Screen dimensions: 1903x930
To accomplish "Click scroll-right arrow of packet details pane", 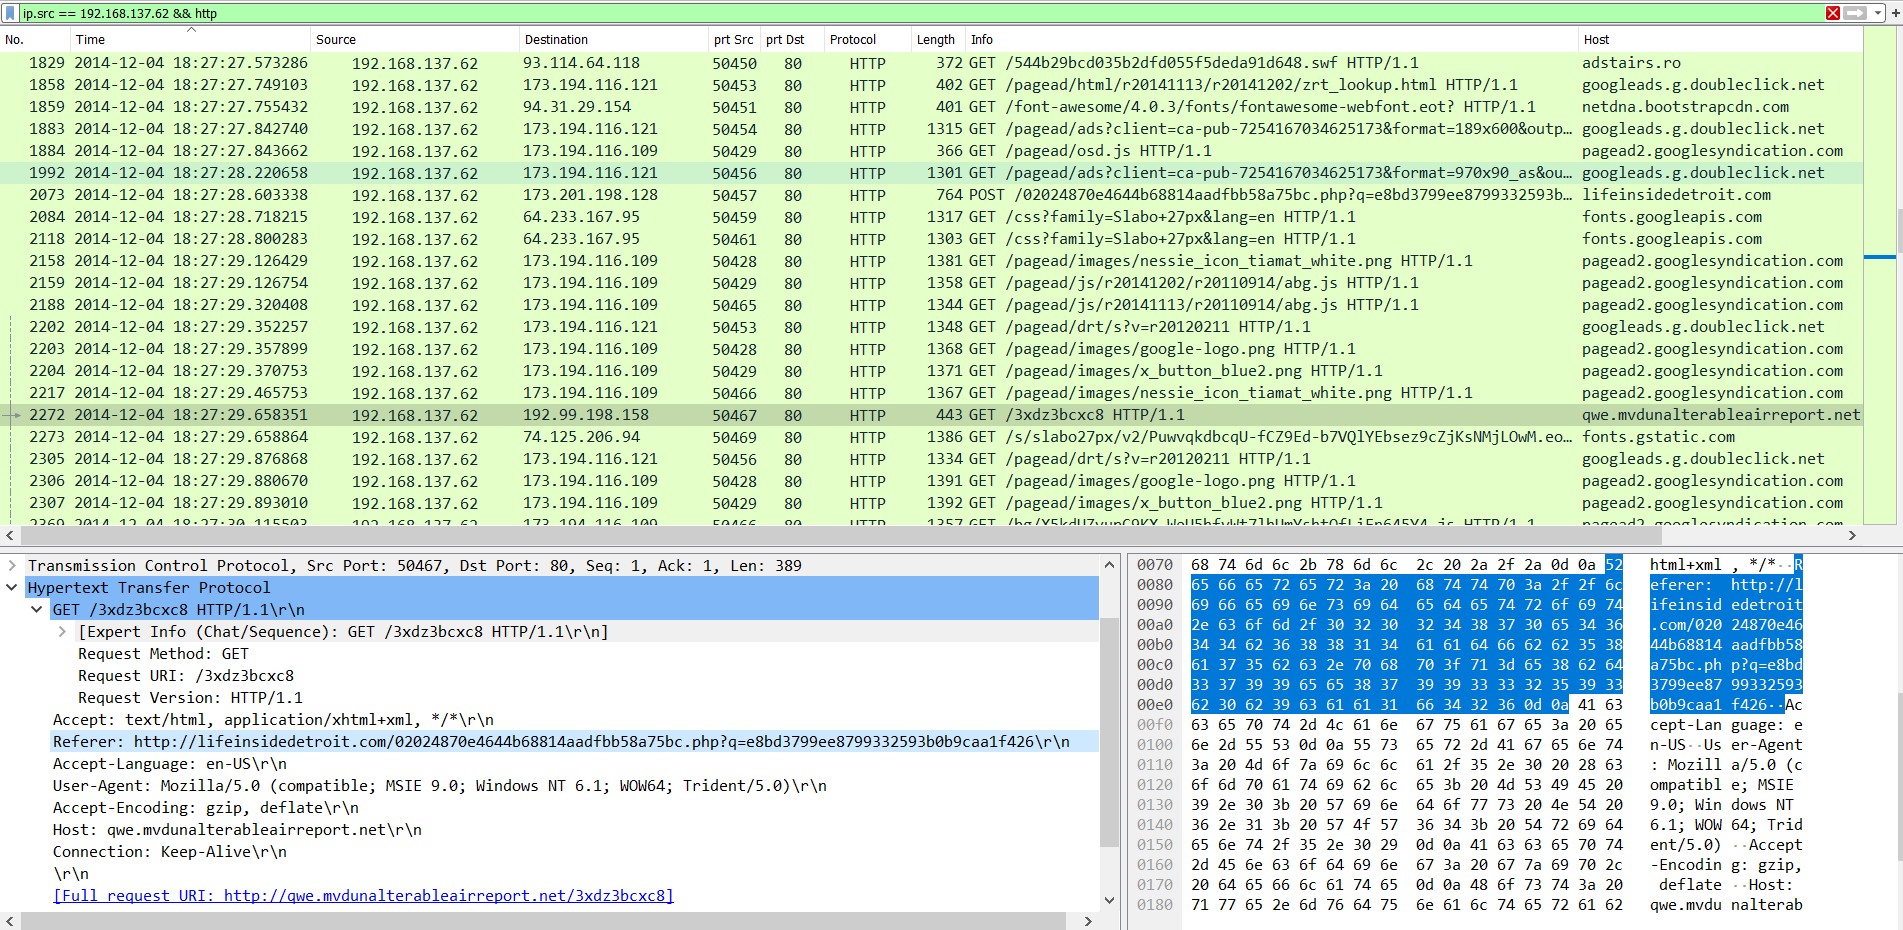I will click(x=1089, y=921).
